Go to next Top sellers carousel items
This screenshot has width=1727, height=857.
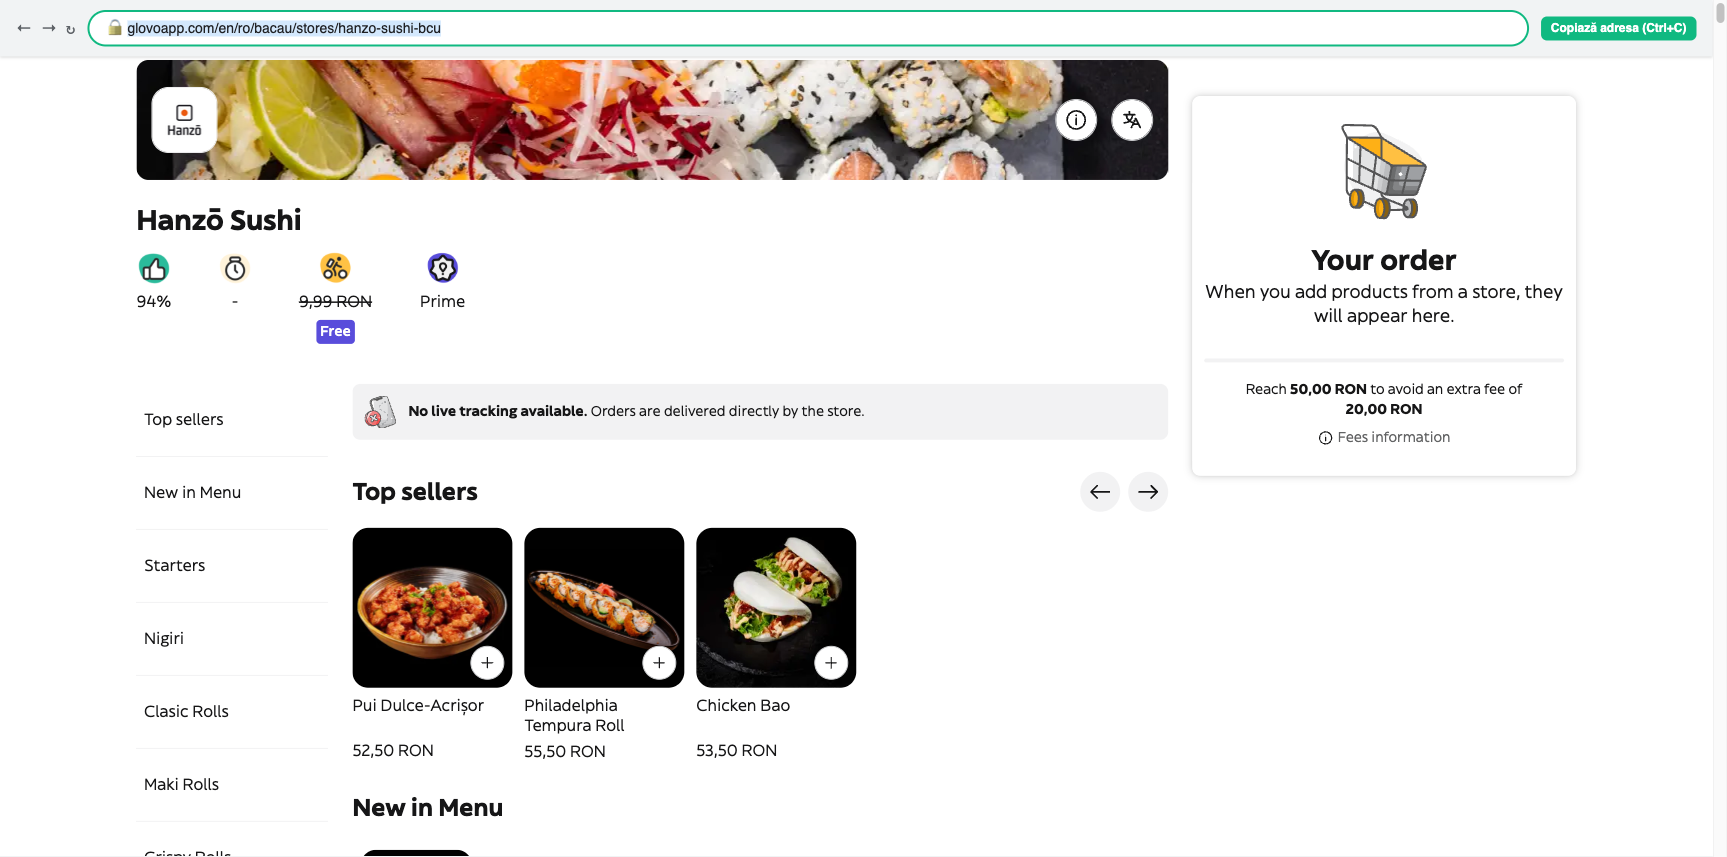[x=1148, y=492]
